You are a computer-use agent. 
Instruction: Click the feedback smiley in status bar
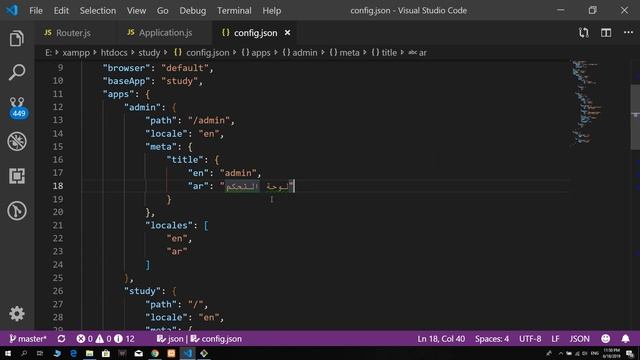tap(606, 339)
